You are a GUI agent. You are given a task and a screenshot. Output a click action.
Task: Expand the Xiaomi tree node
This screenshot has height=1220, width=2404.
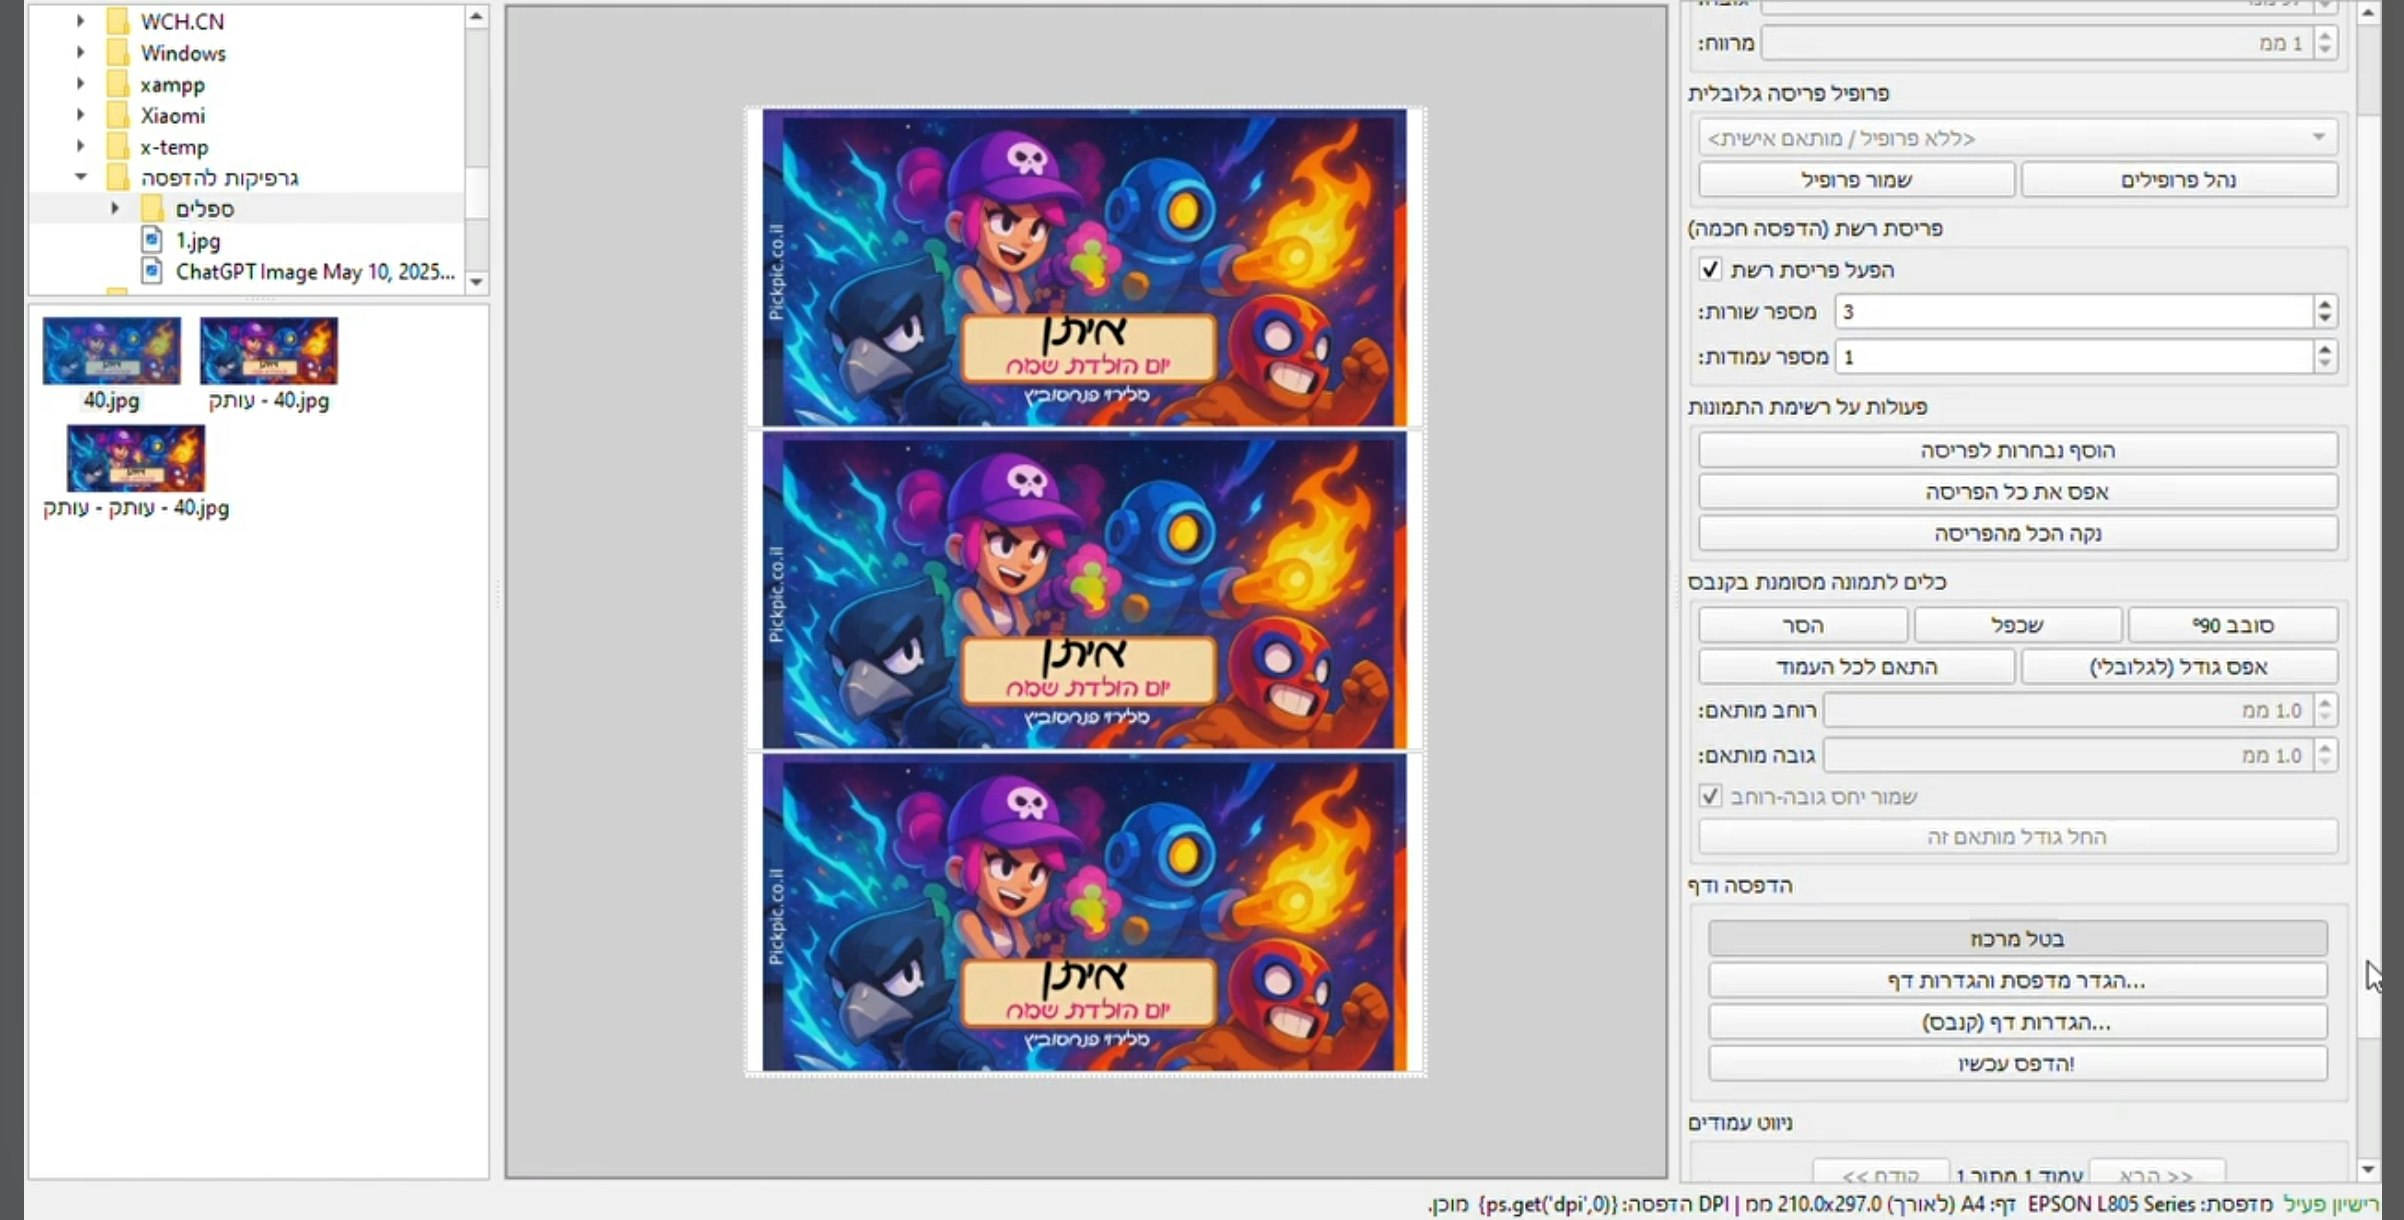[x=81, y=115]
